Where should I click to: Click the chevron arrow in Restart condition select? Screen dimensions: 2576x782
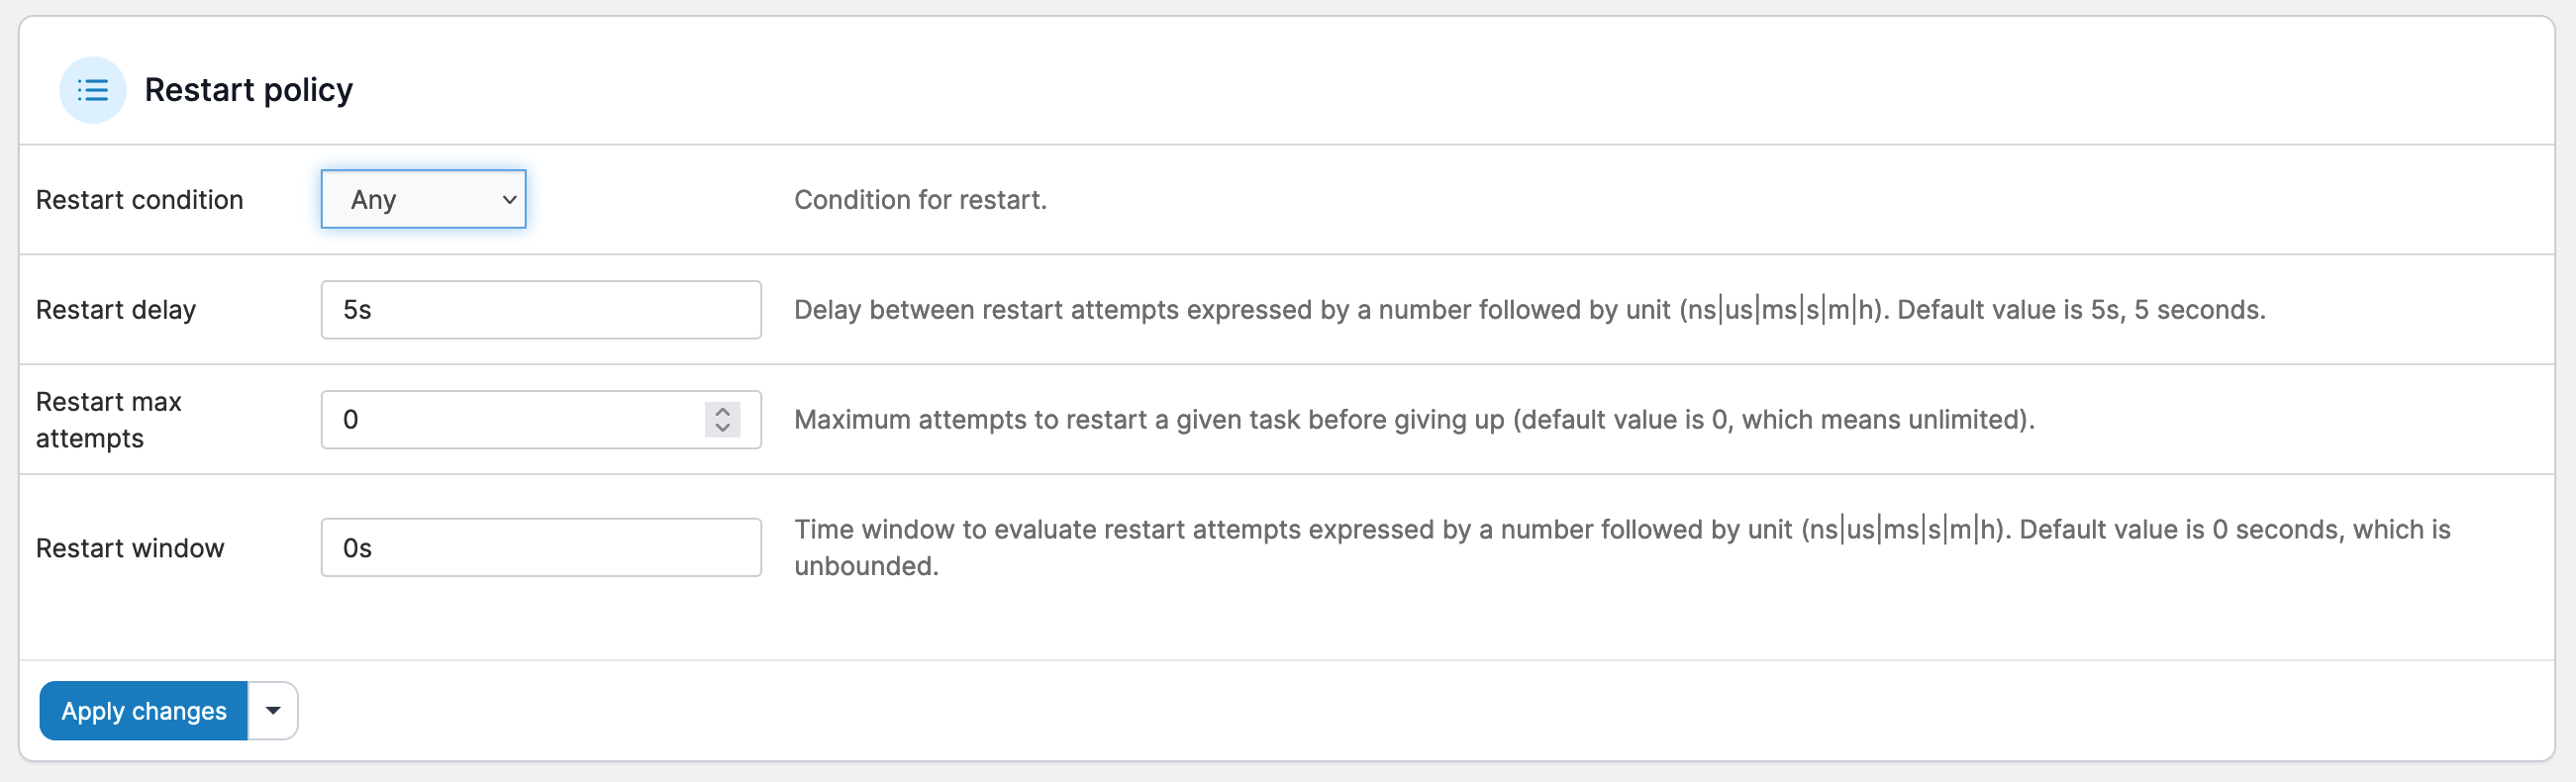(509, 199)
